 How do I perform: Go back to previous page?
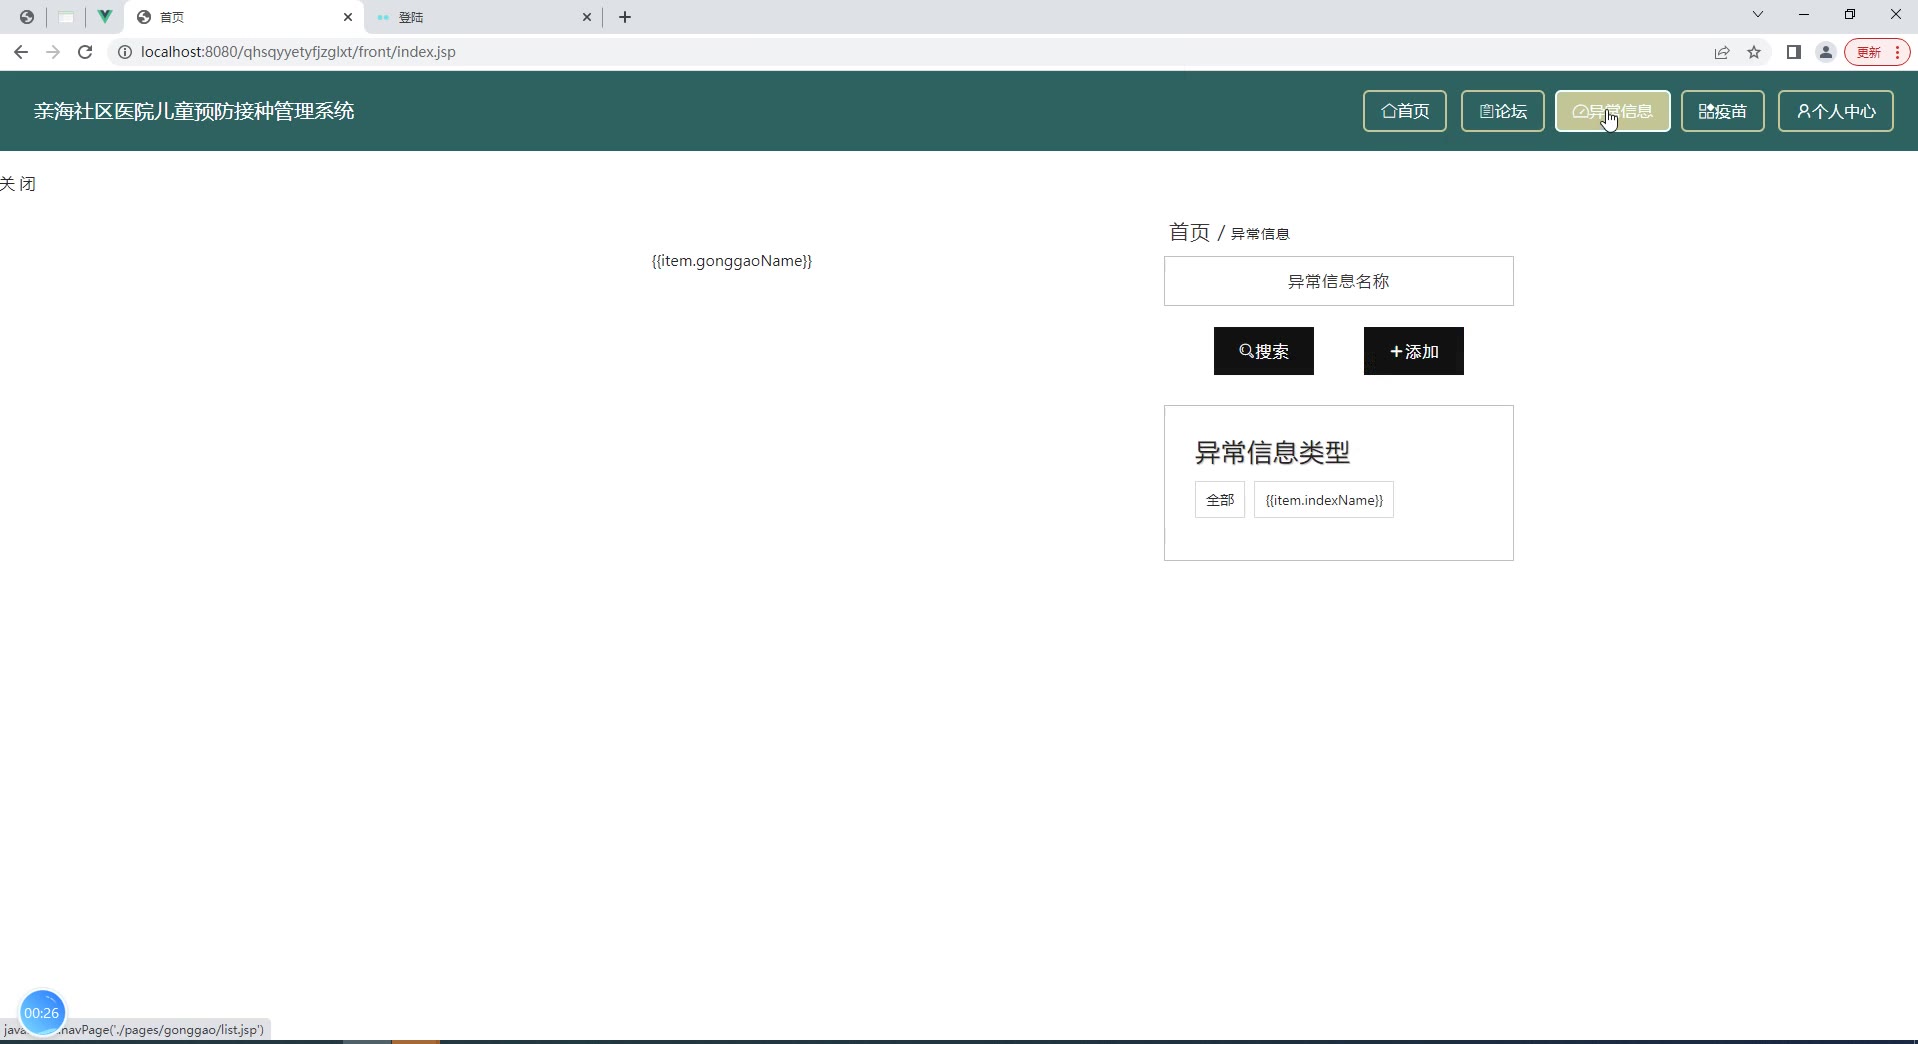pos(21,52)
